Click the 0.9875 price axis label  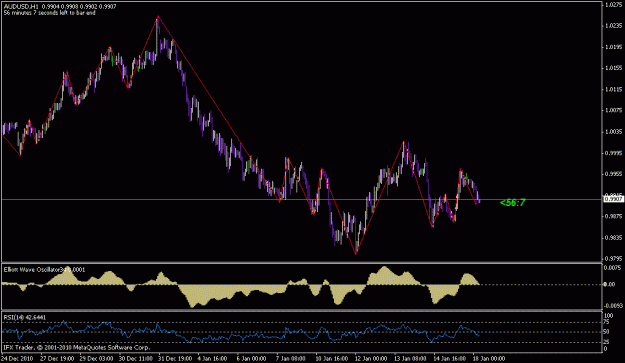tap(613, 216)
